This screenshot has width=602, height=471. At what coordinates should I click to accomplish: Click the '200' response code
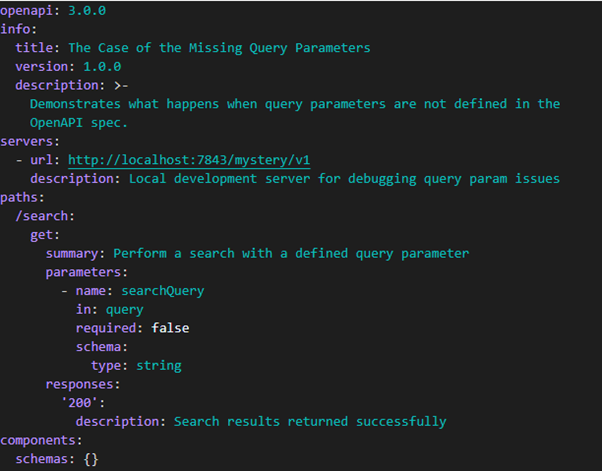point(79,403)
